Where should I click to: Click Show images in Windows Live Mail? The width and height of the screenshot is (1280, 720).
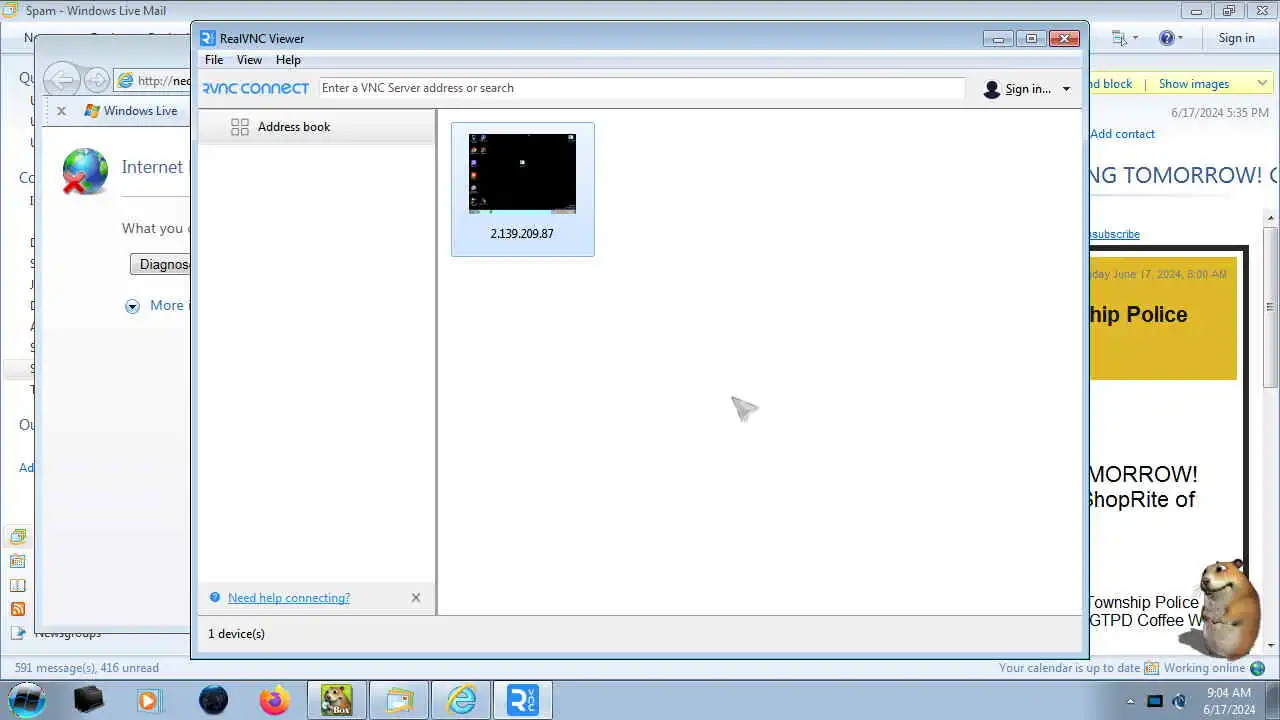1193,84
